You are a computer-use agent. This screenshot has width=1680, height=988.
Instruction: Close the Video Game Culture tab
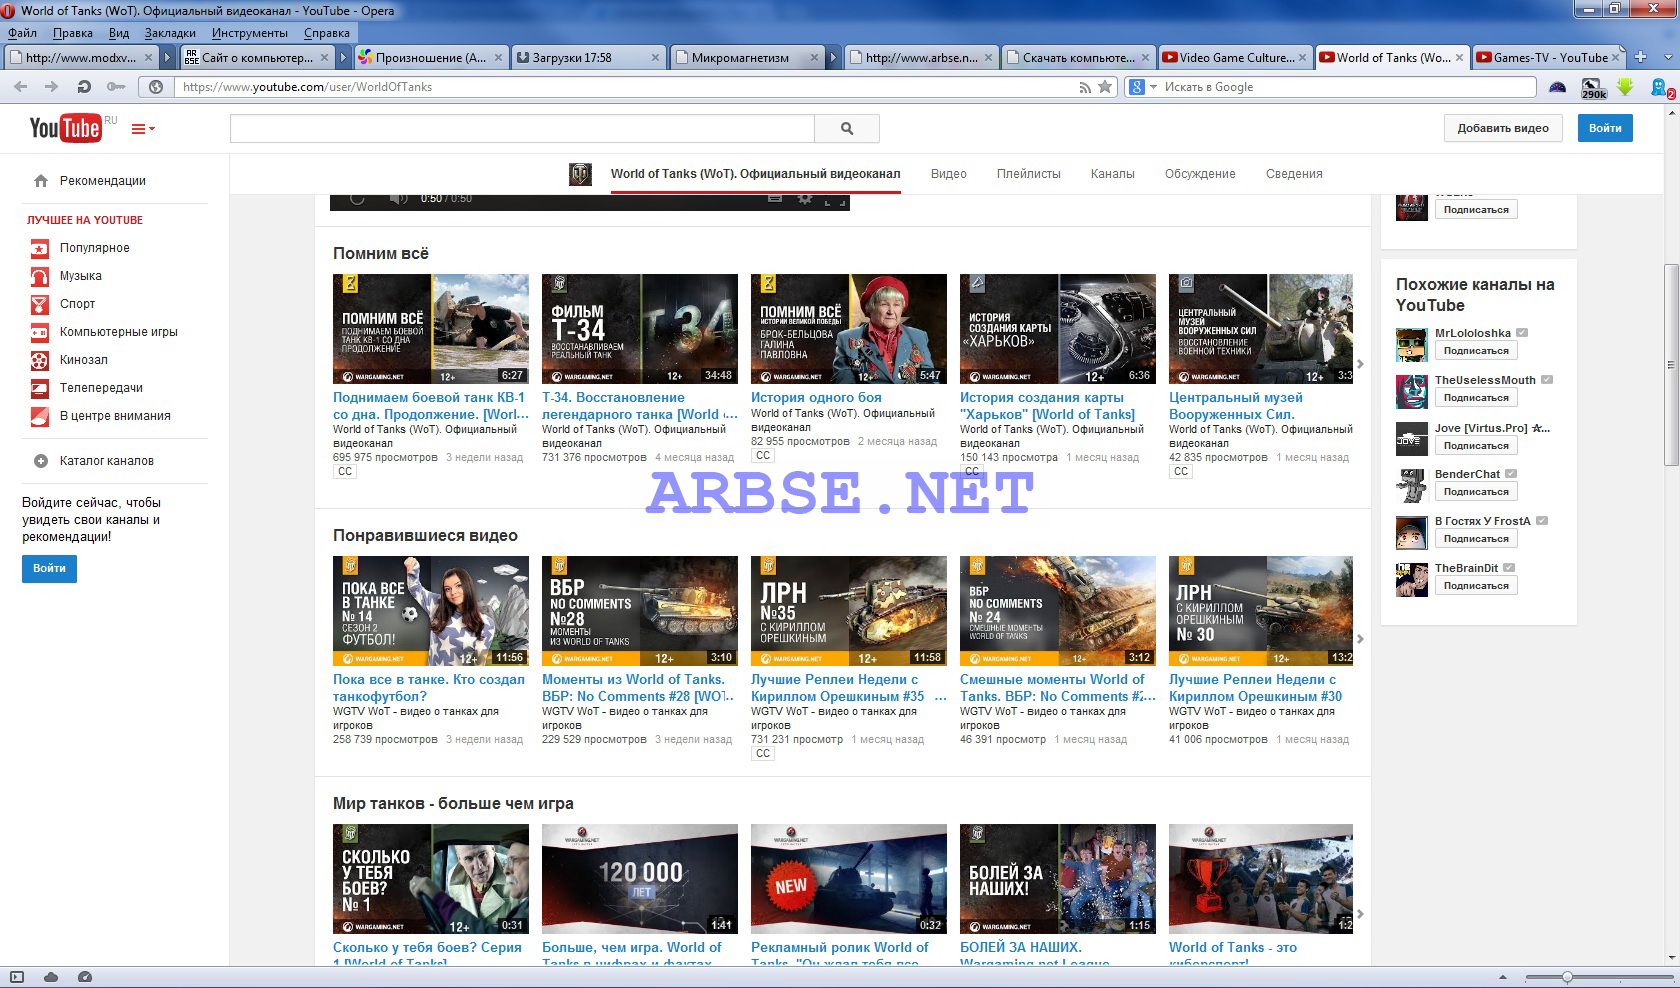[1304, 58]
